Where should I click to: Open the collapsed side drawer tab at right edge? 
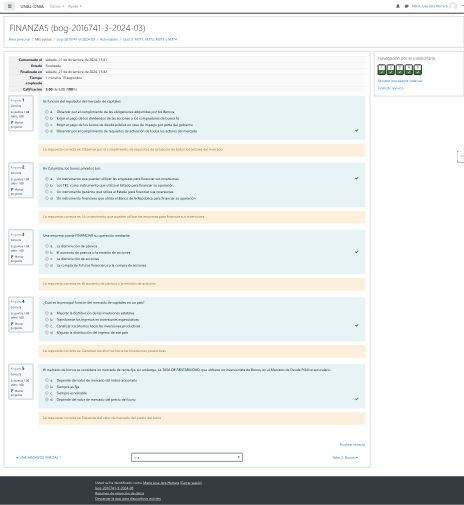pyautogui.click(x=461, y=156)
